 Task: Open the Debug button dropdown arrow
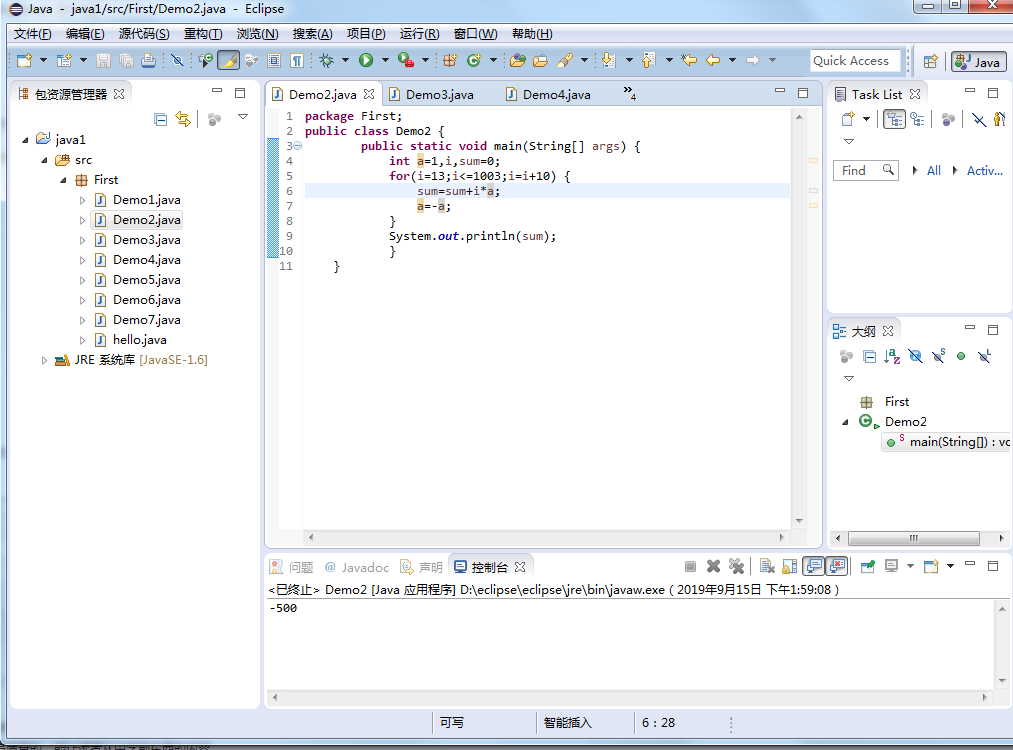[x=345, y=60]
